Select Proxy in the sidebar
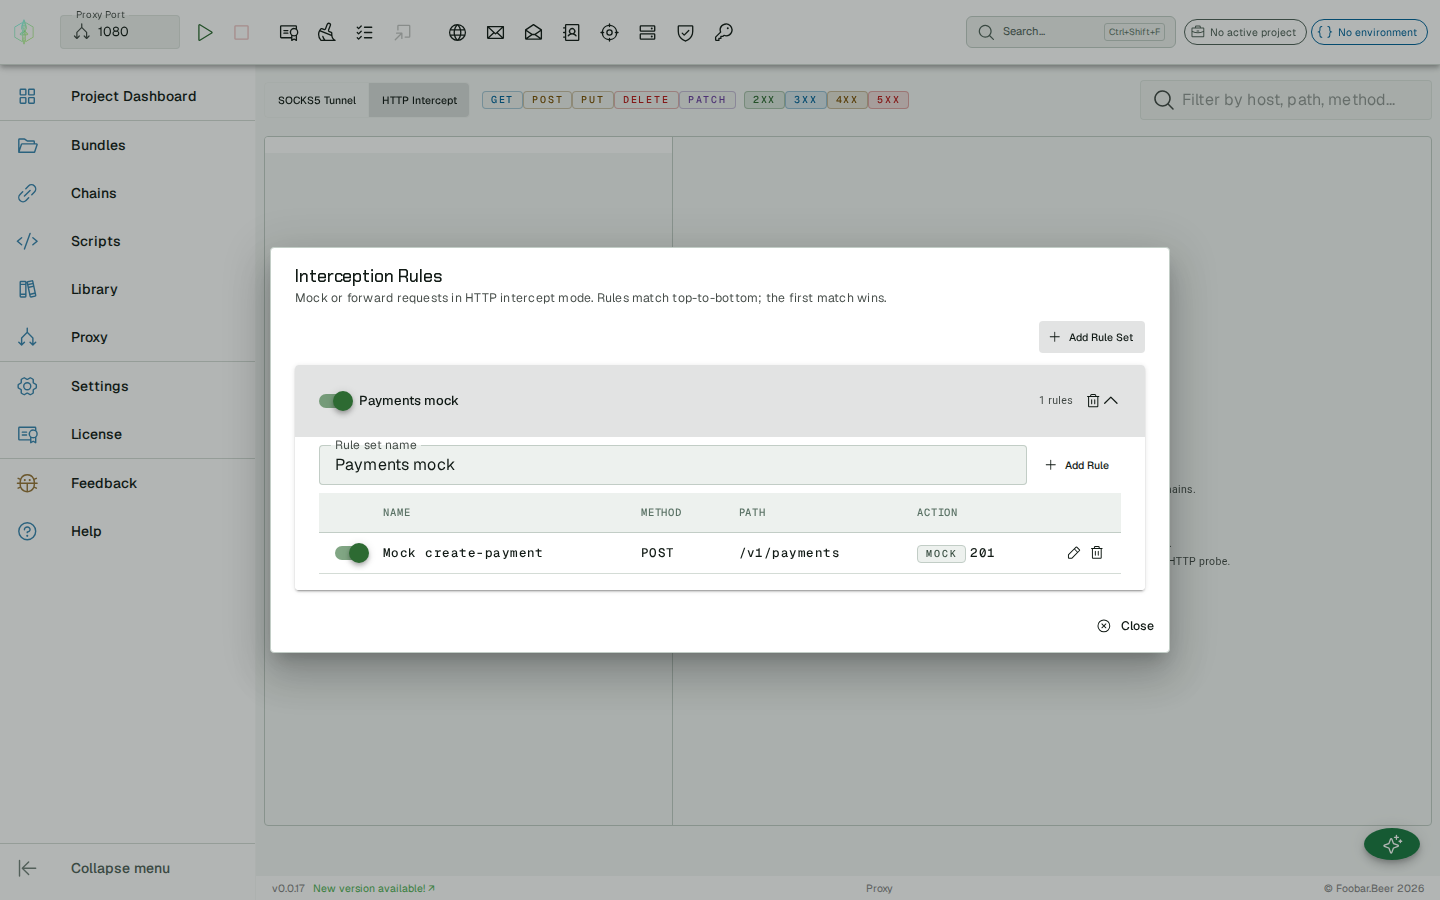The width and height of the screenshot is (1440, 900). click(128, 337)
